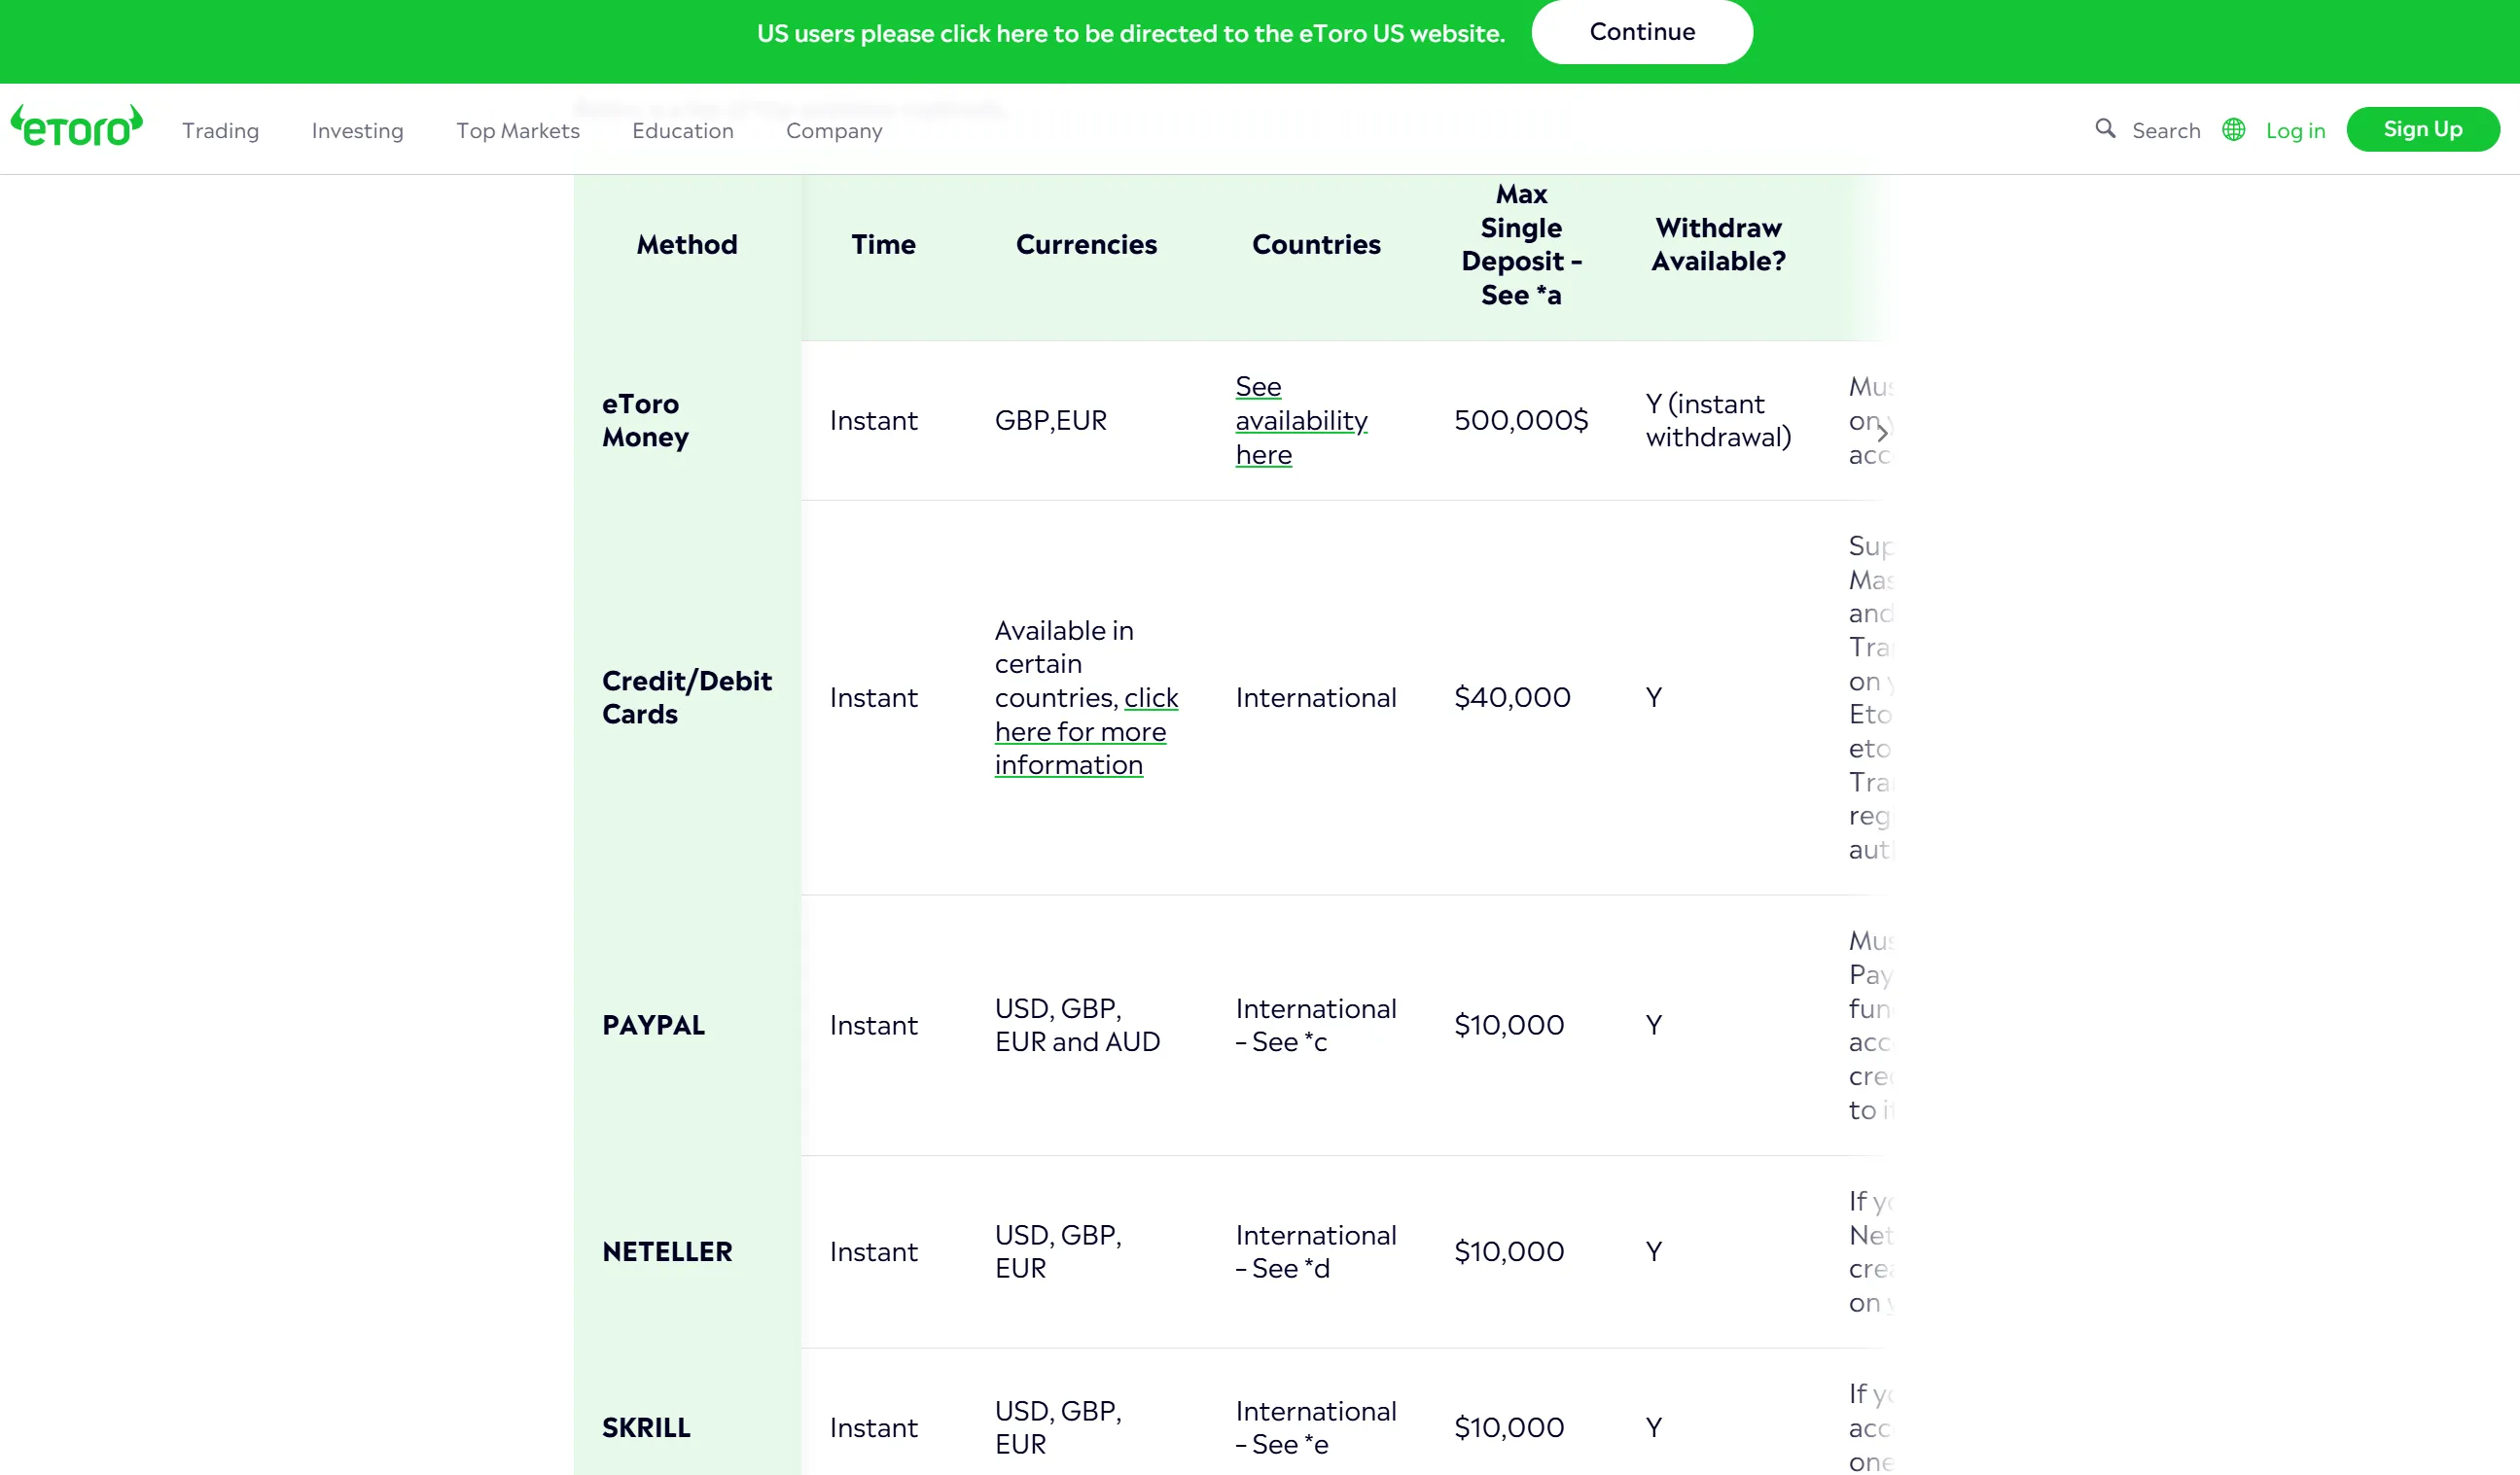Image resolution: width=2520 pixels, height=1475 pixels.
Task: Select the SKRILL row label
Action: [x=646, y=1427]
